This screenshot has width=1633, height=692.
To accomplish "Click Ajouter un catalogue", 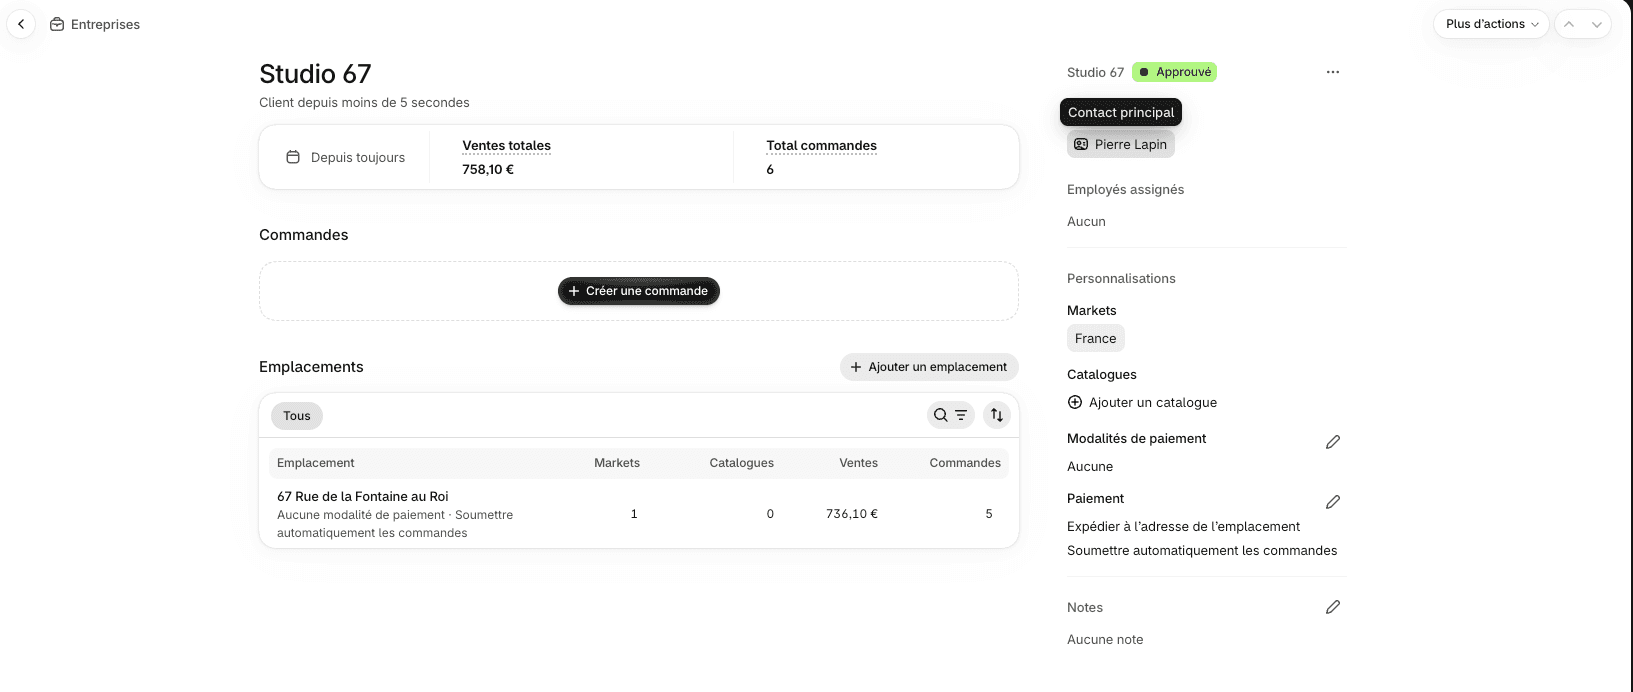I will click(1142, 402).
